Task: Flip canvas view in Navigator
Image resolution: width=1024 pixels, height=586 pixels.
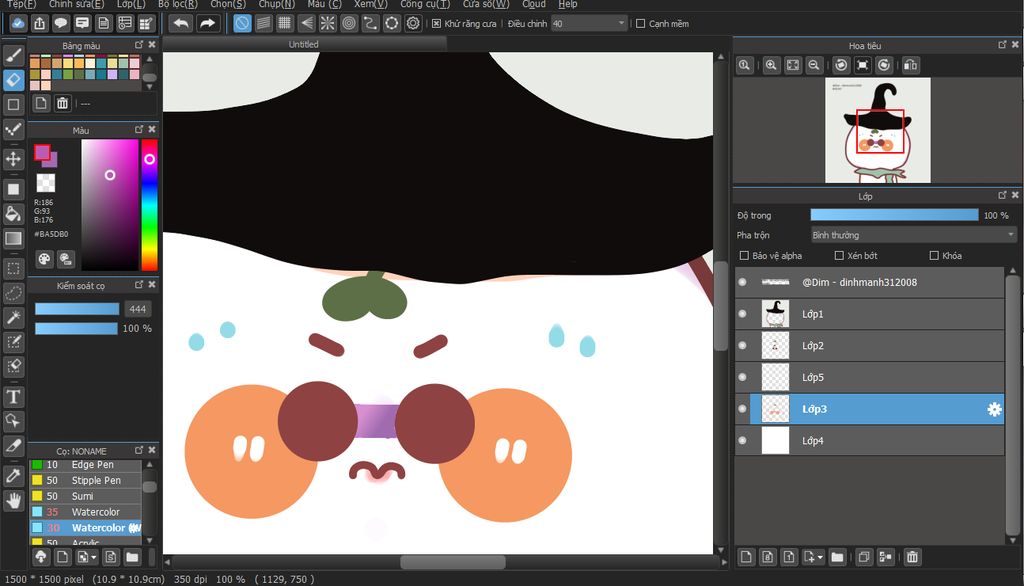Action: (910, 65)
